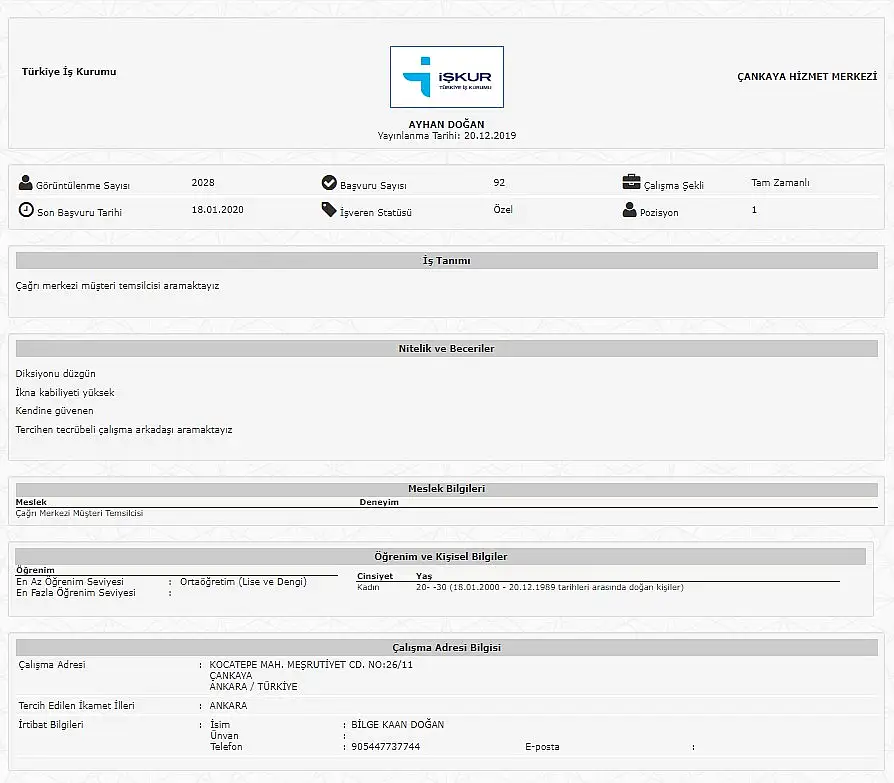Click the Çalışma Adresi Bilgisi section header
The height and width of the screenshot is (783, 894).
coord(446,648)
